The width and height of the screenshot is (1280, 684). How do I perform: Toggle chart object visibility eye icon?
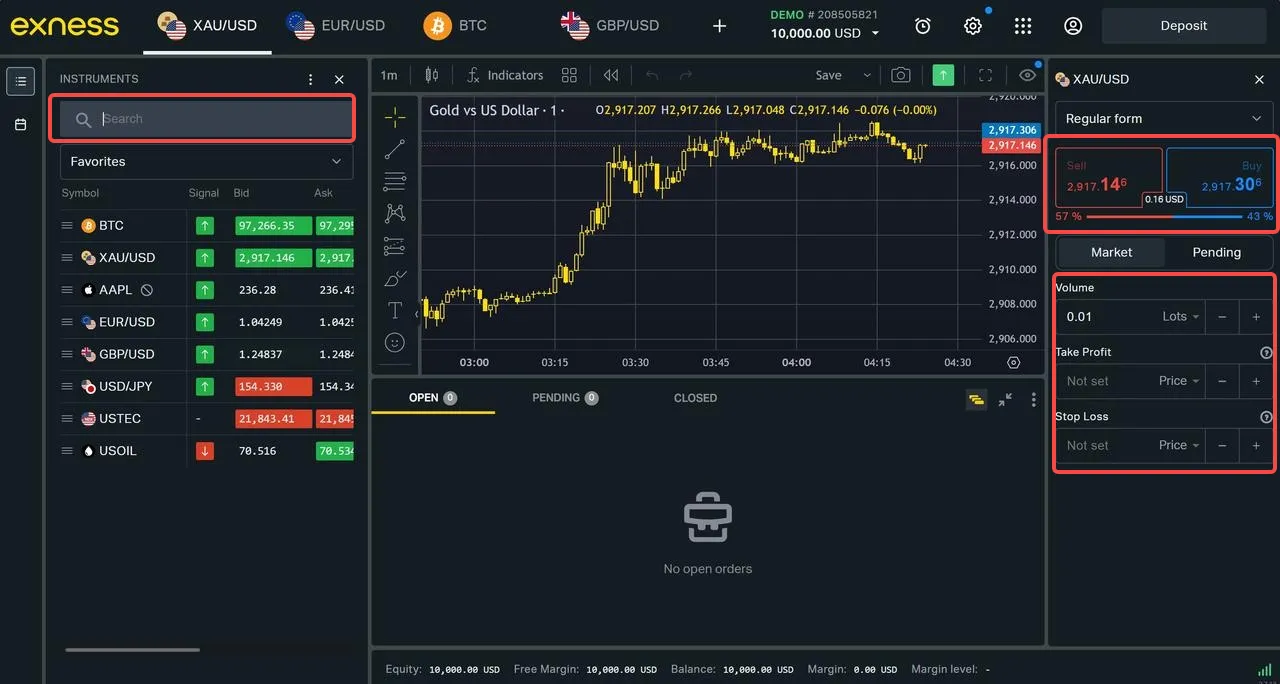click(1027, 75)
